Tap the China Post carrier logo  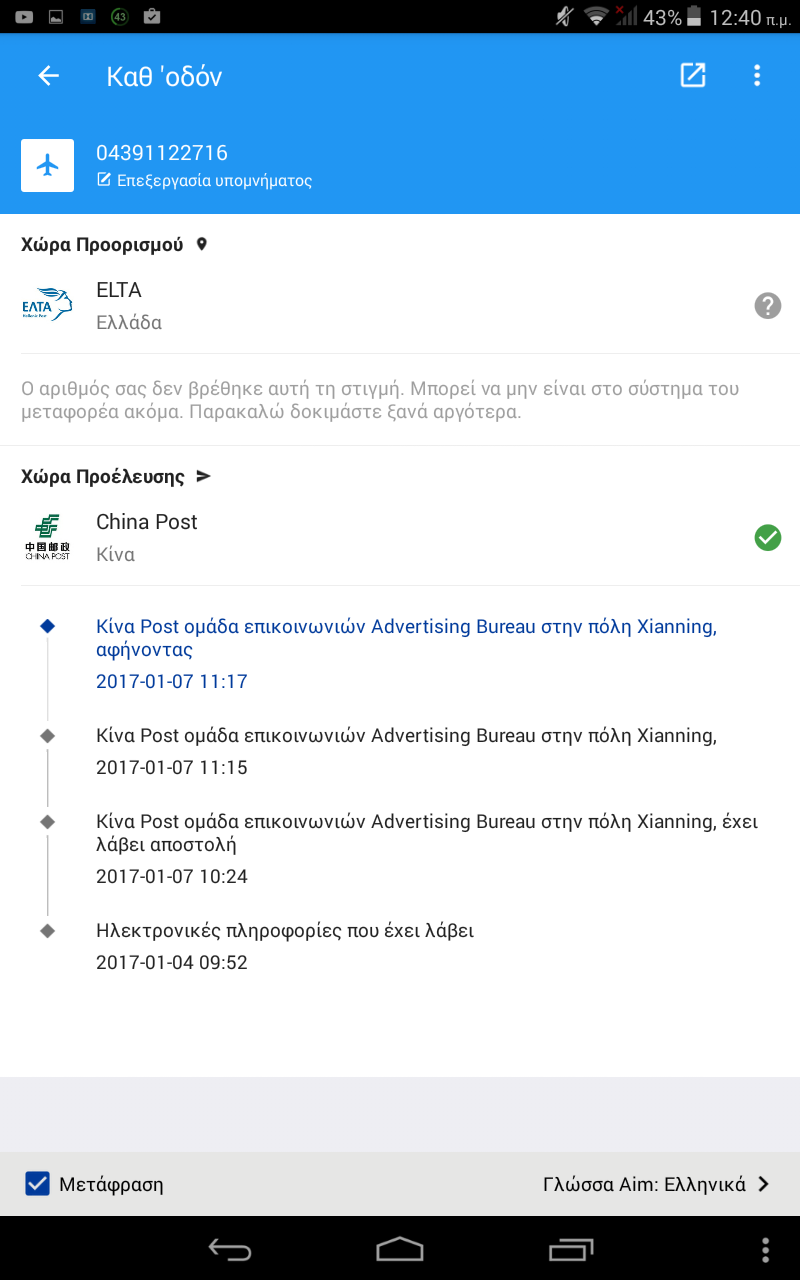(x=48, y=538)
